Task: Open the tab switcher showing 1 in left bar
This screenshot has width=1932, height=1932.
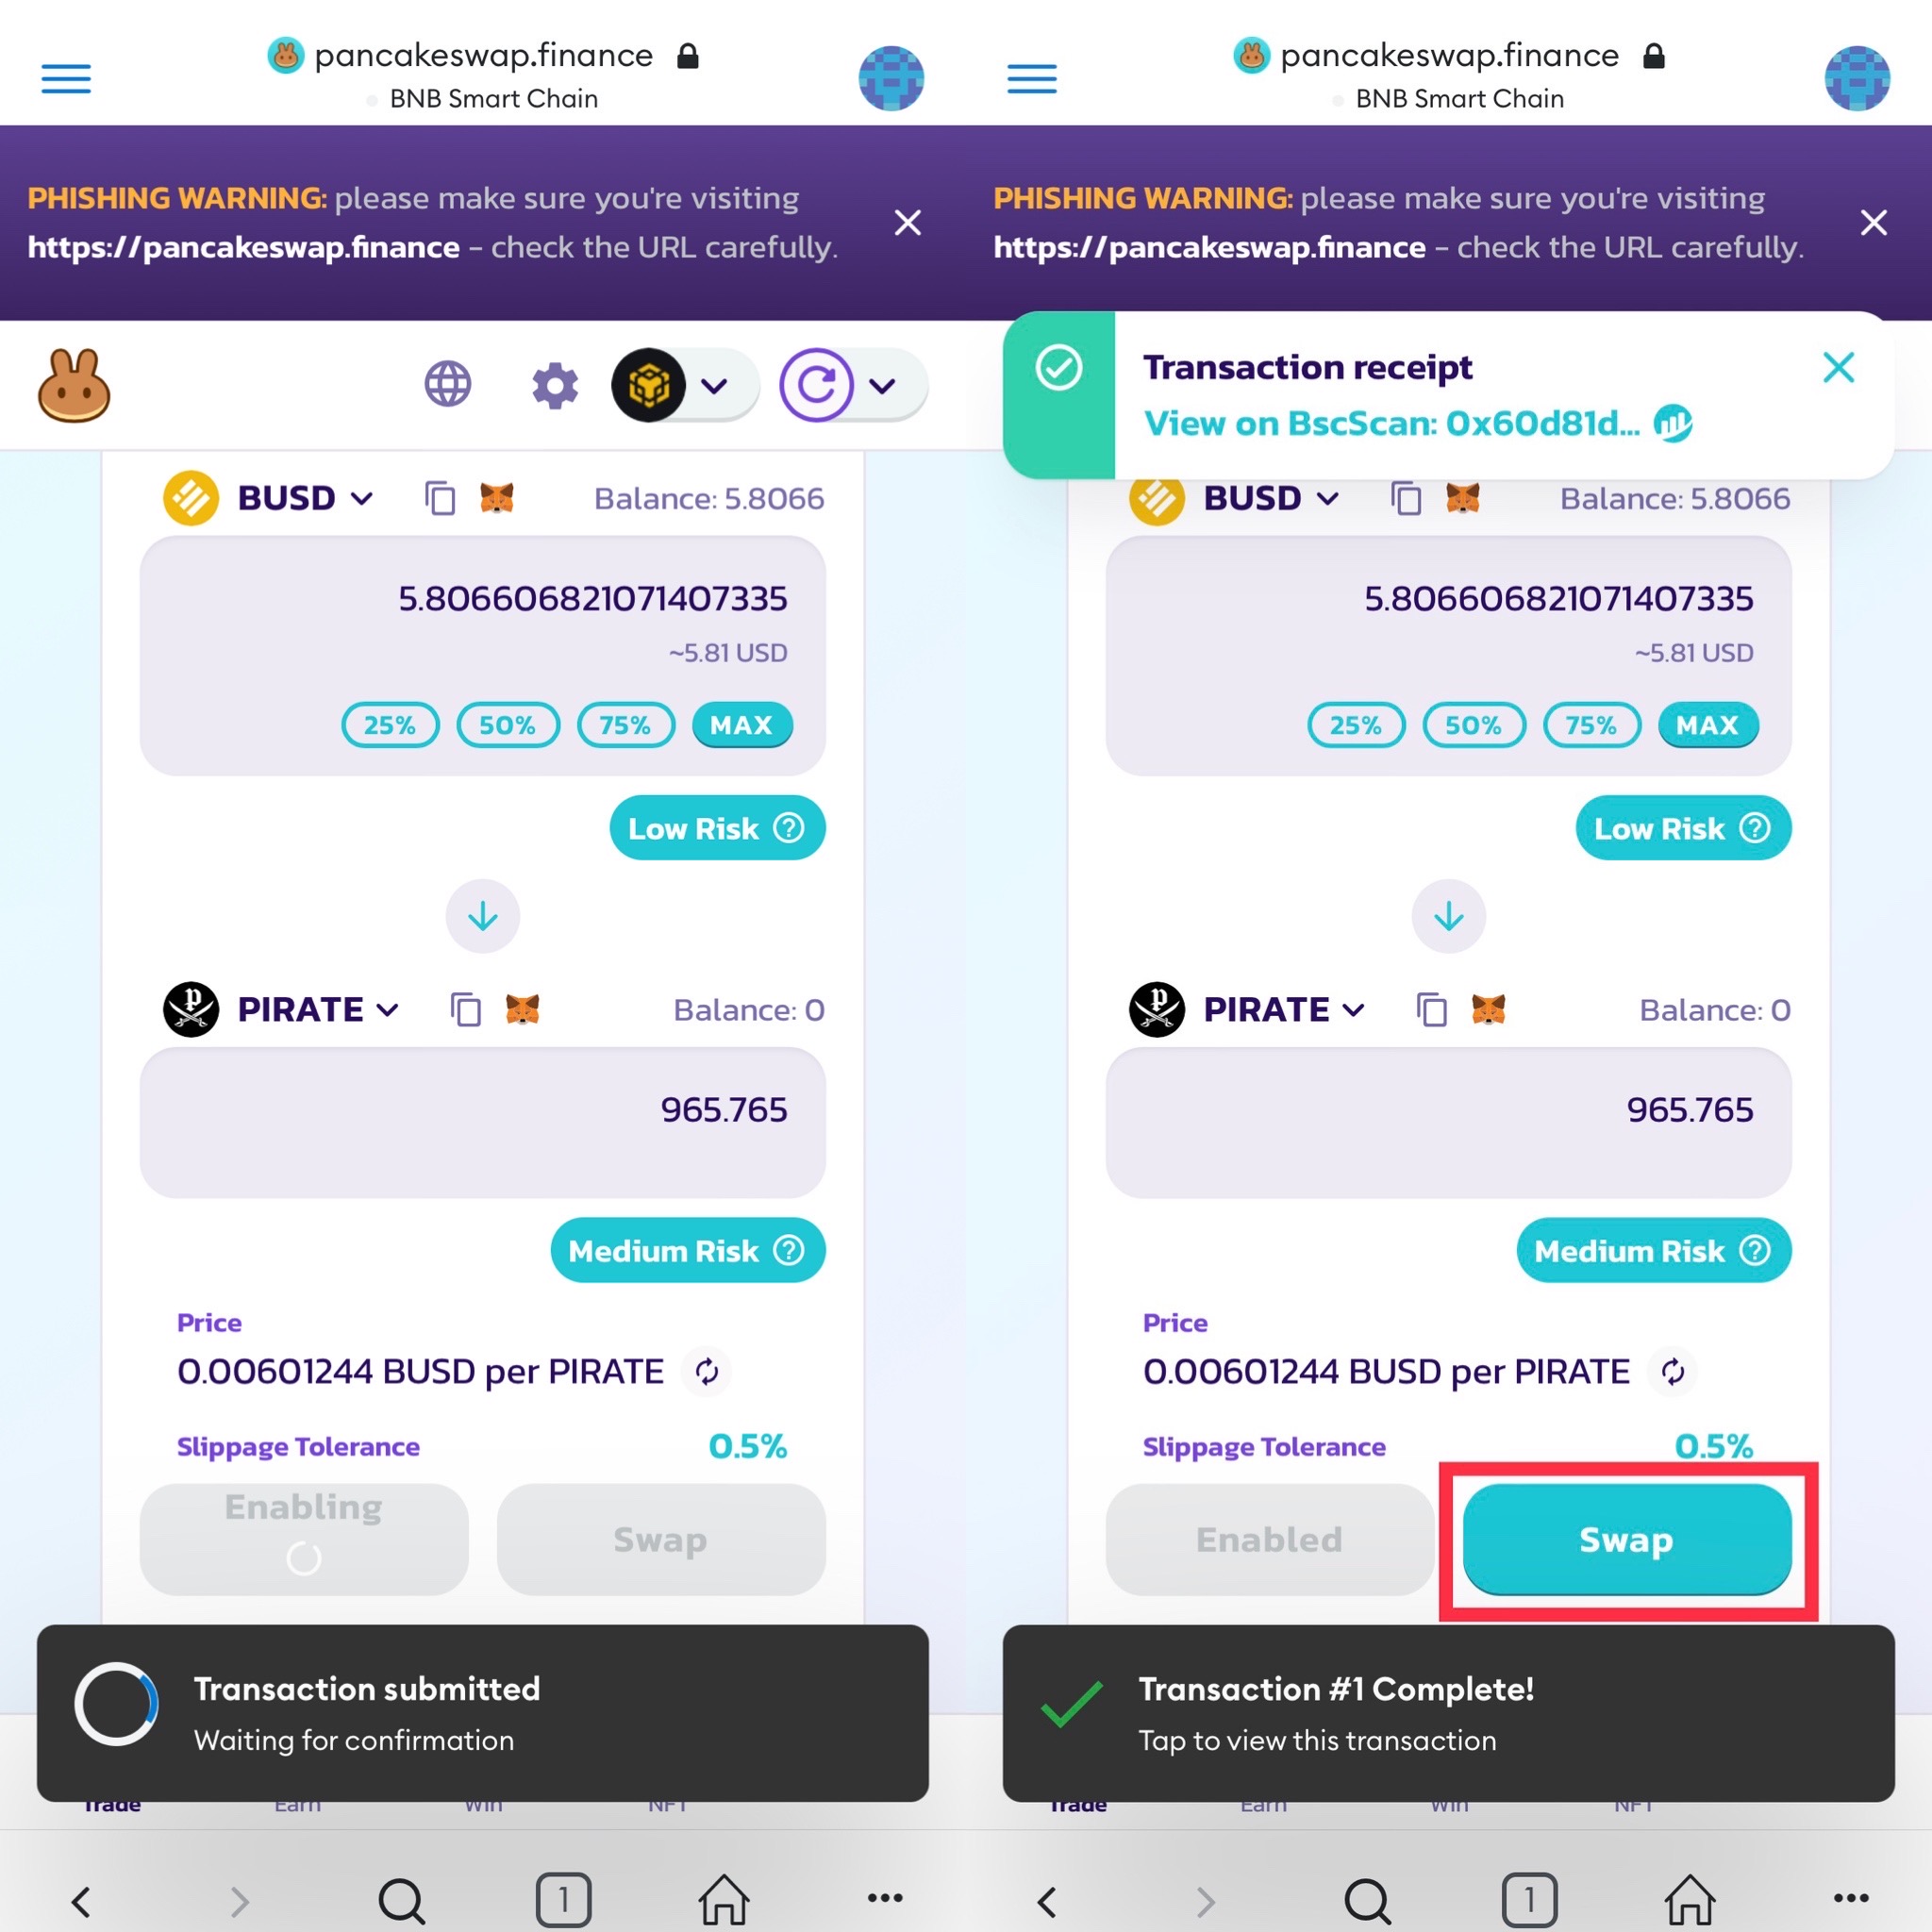Action: pyautogui.click(x=563, y=1899)
